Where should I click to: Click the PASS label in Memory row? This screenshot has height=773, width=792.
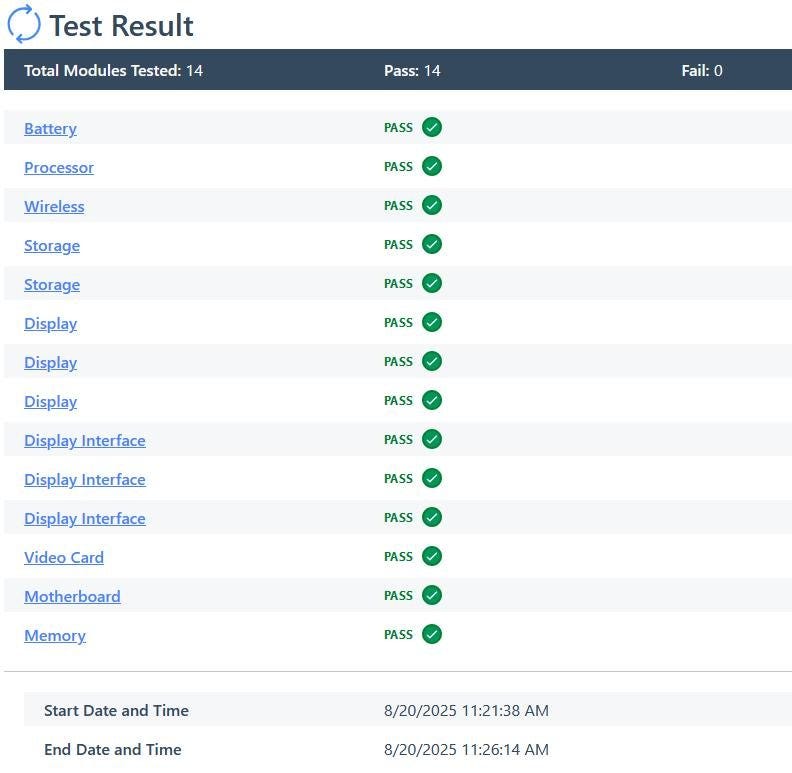coord(399,635)
